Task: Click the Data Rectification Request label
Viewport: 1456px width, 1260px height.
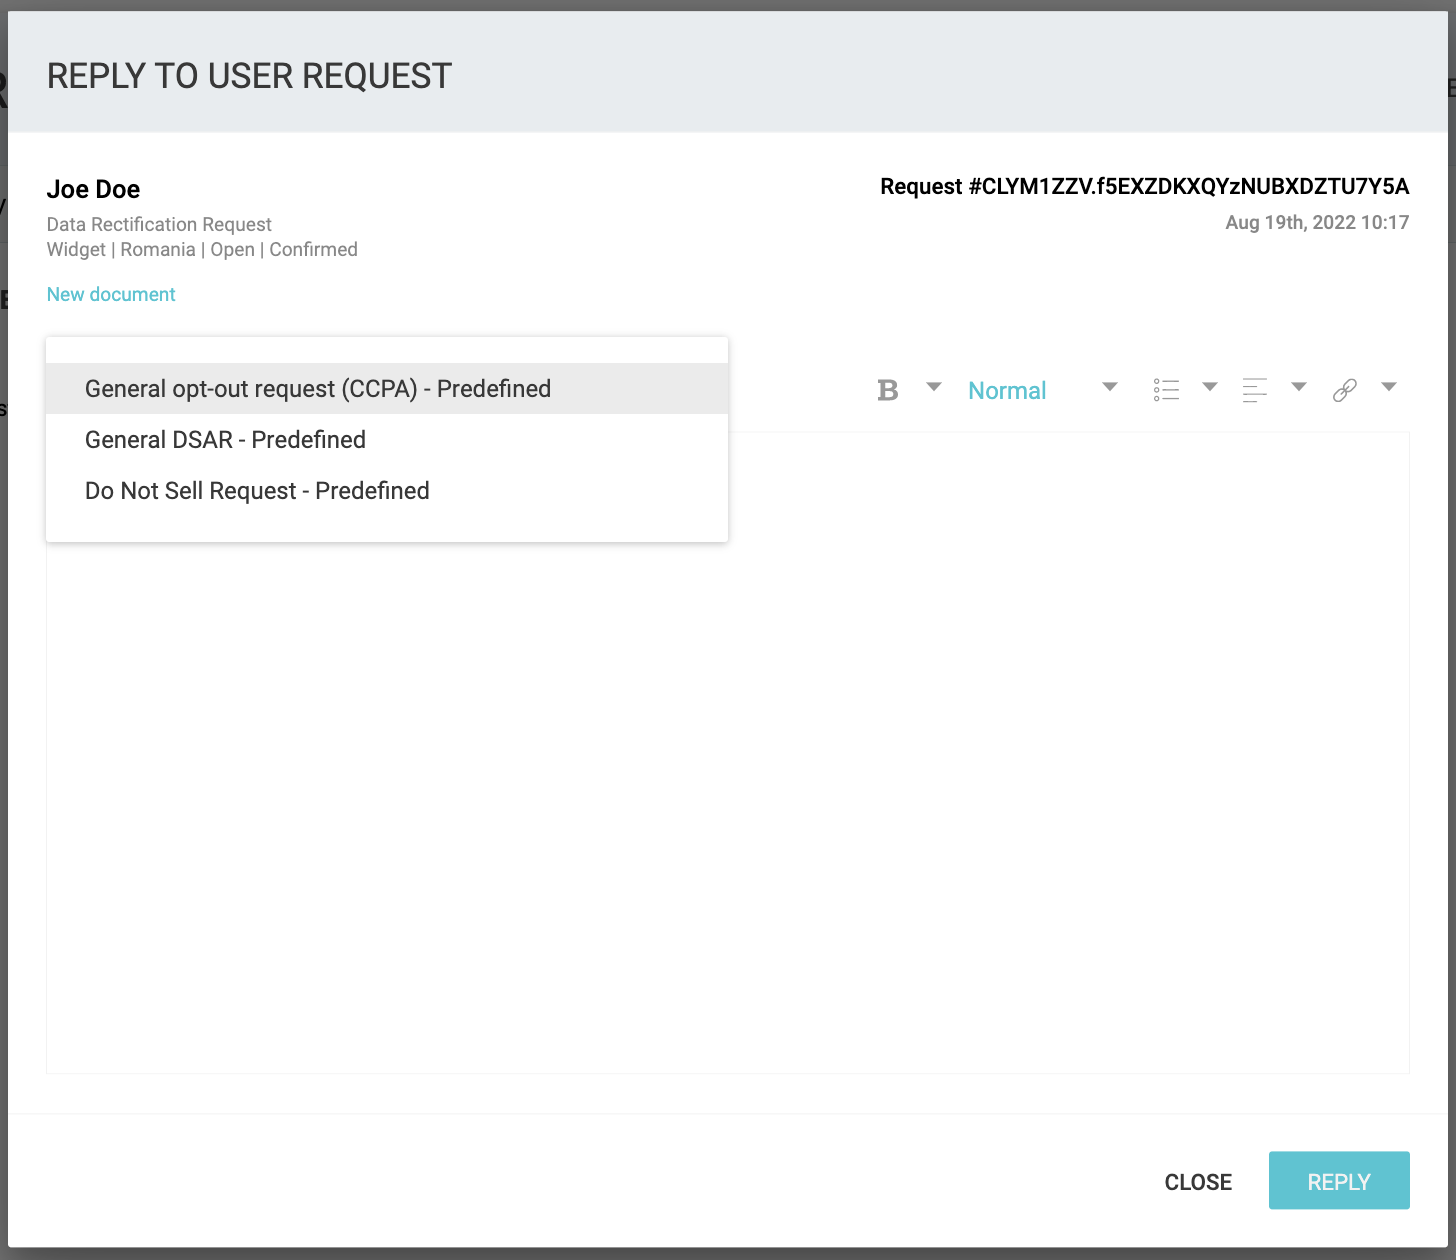Action: [x=159, y=224]
